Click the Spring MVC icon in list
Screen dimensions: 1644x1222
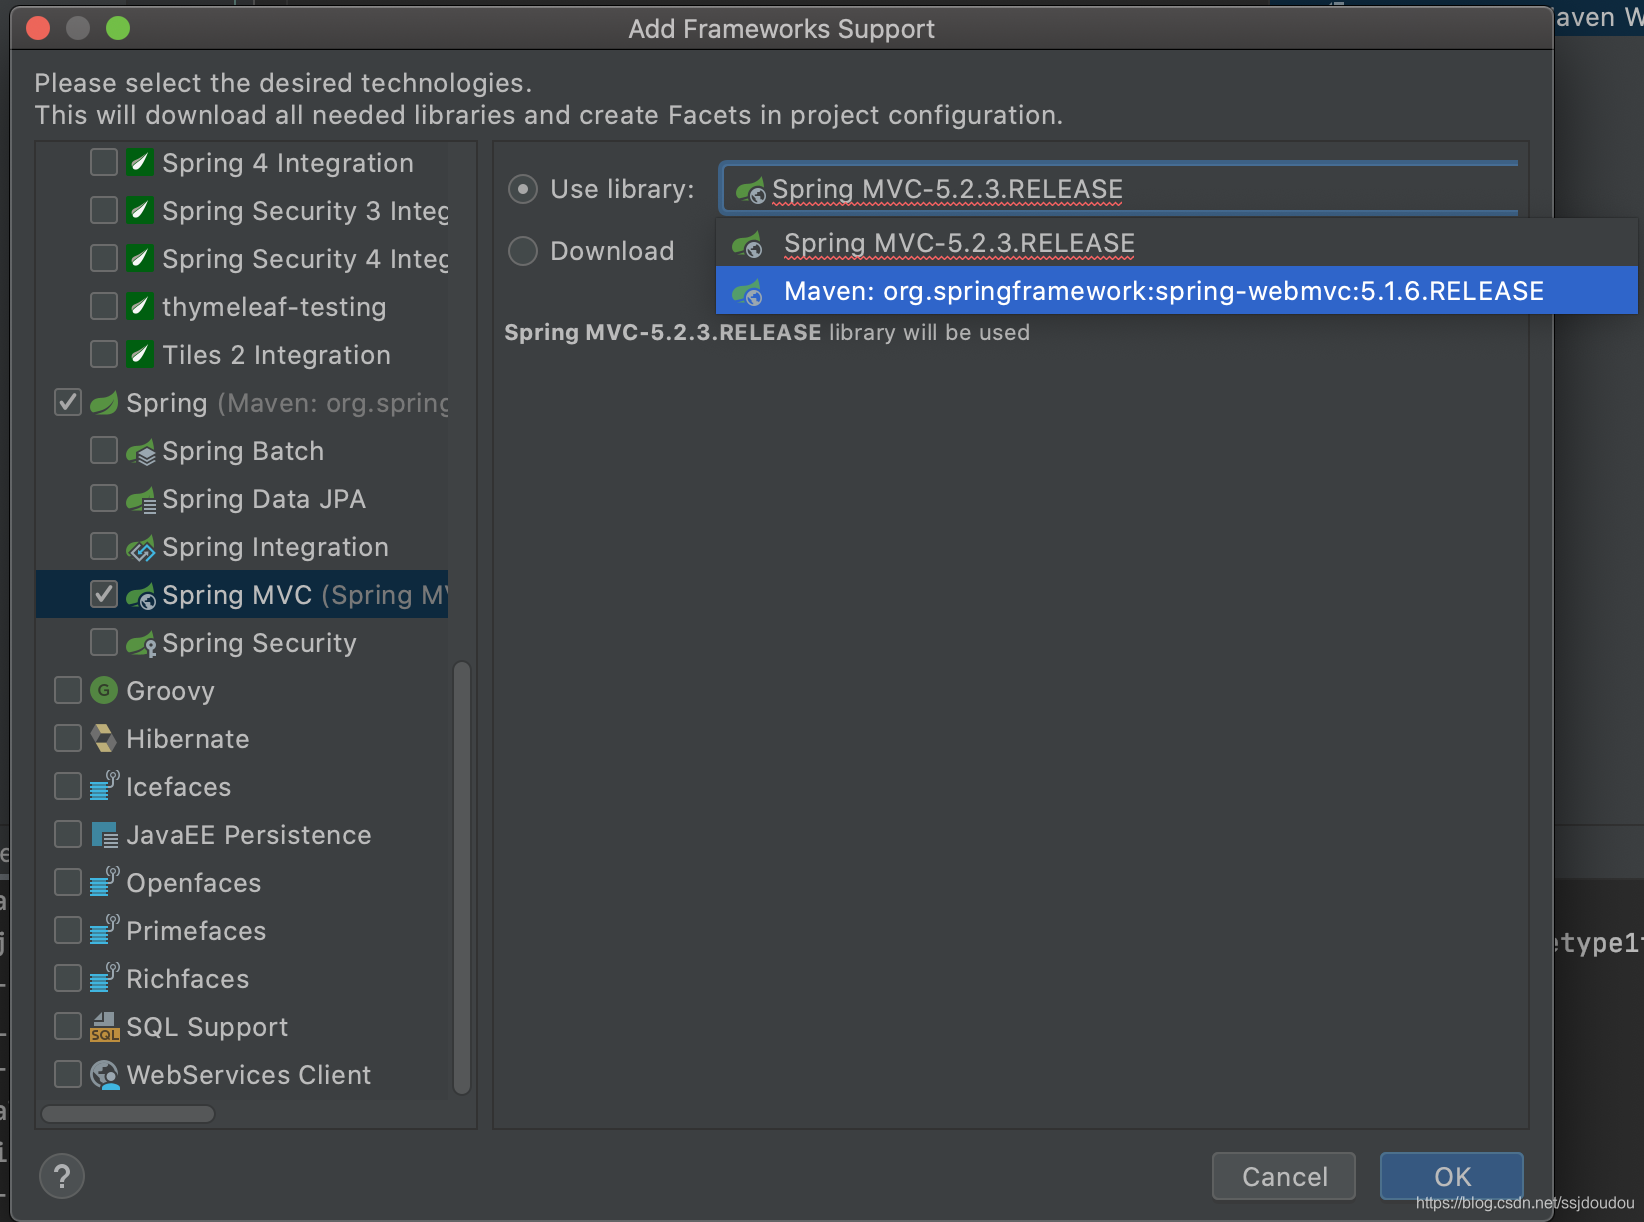pos(141,595)
